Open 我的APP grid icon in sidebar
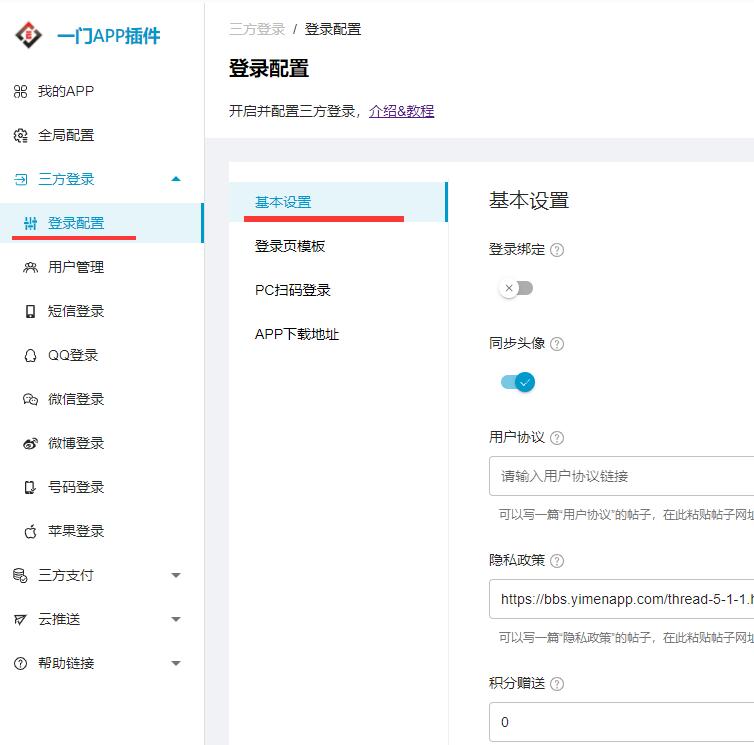754x745 pixels. tap(20, 91)
